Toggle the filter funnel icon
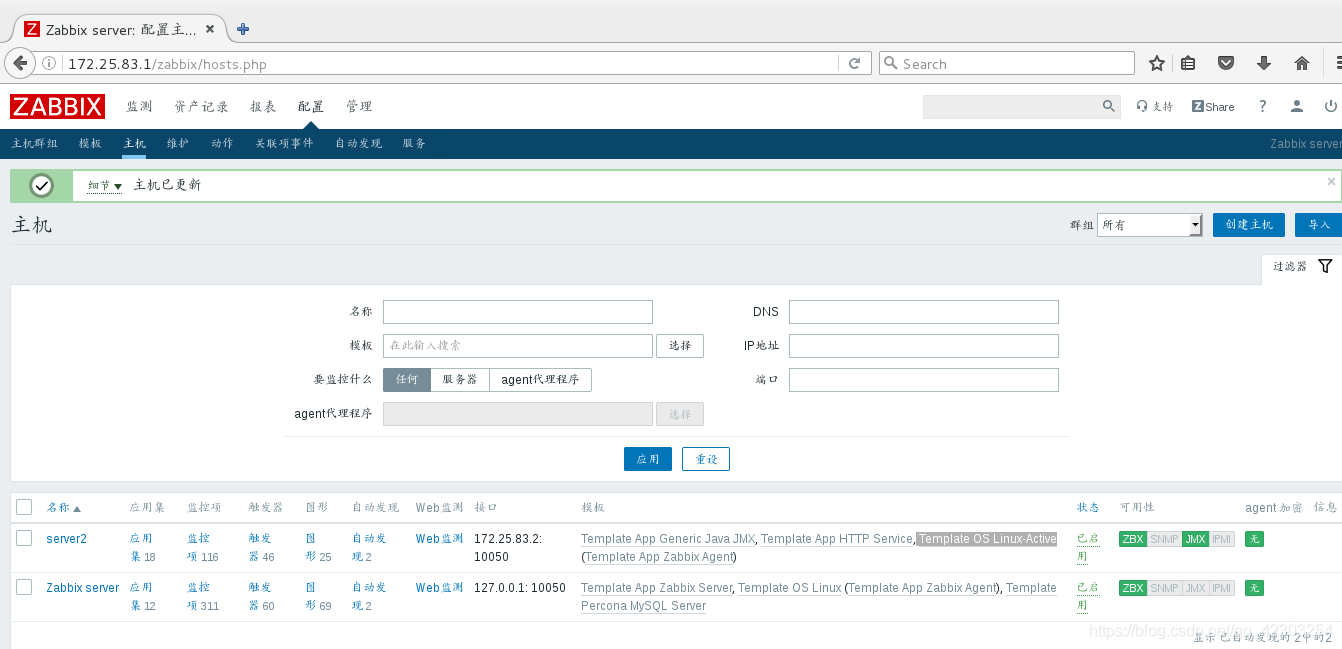The width and height of the screenshot is (1342, 649). point(1325,266)
